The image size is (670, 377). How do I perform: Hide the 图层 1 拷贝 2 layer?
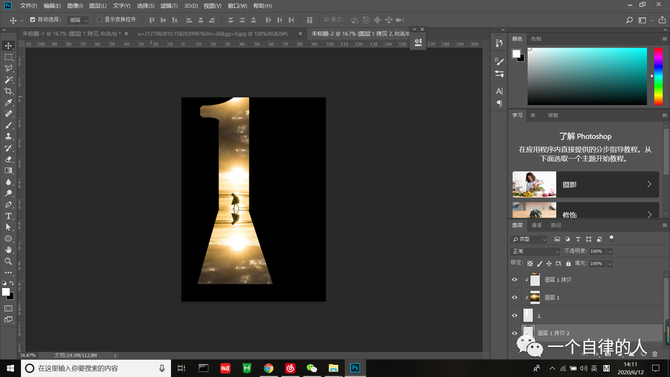pos(514,333)
